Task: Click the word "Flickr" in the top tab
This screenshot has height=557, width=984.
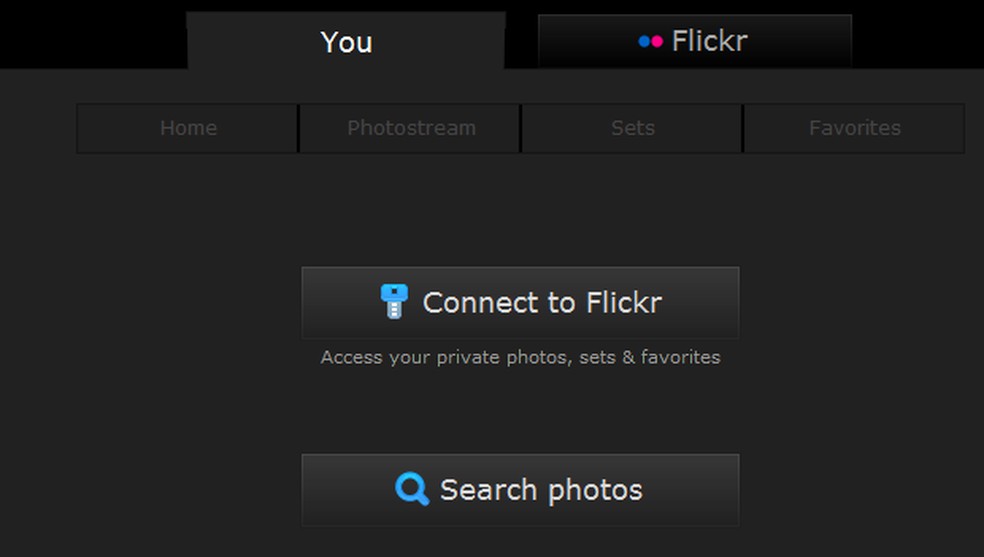Action: [709, 41]
